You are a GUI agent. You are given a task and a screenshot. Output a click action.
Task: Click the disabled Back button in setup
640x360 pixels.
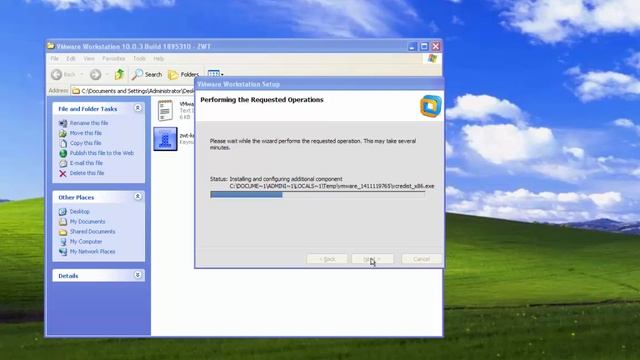click(327, 259)
